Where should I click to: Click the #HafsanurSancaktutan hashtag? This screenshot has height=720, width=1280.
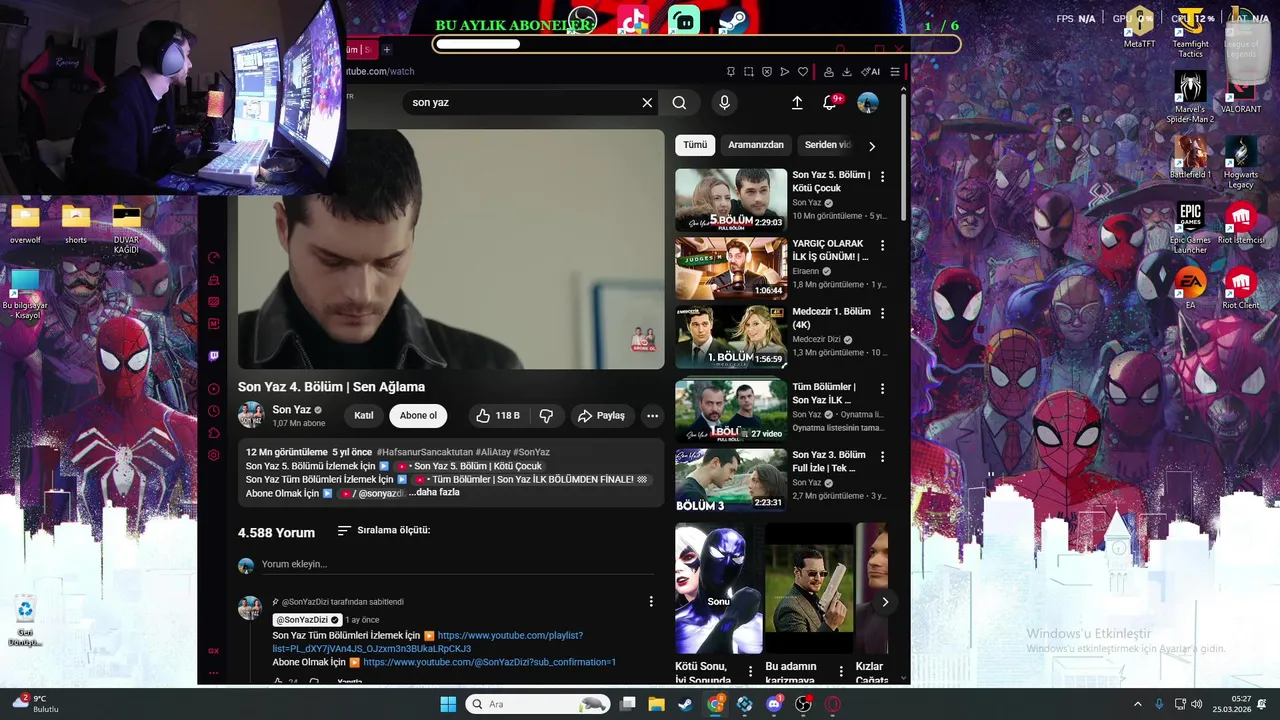pos(425,452)
